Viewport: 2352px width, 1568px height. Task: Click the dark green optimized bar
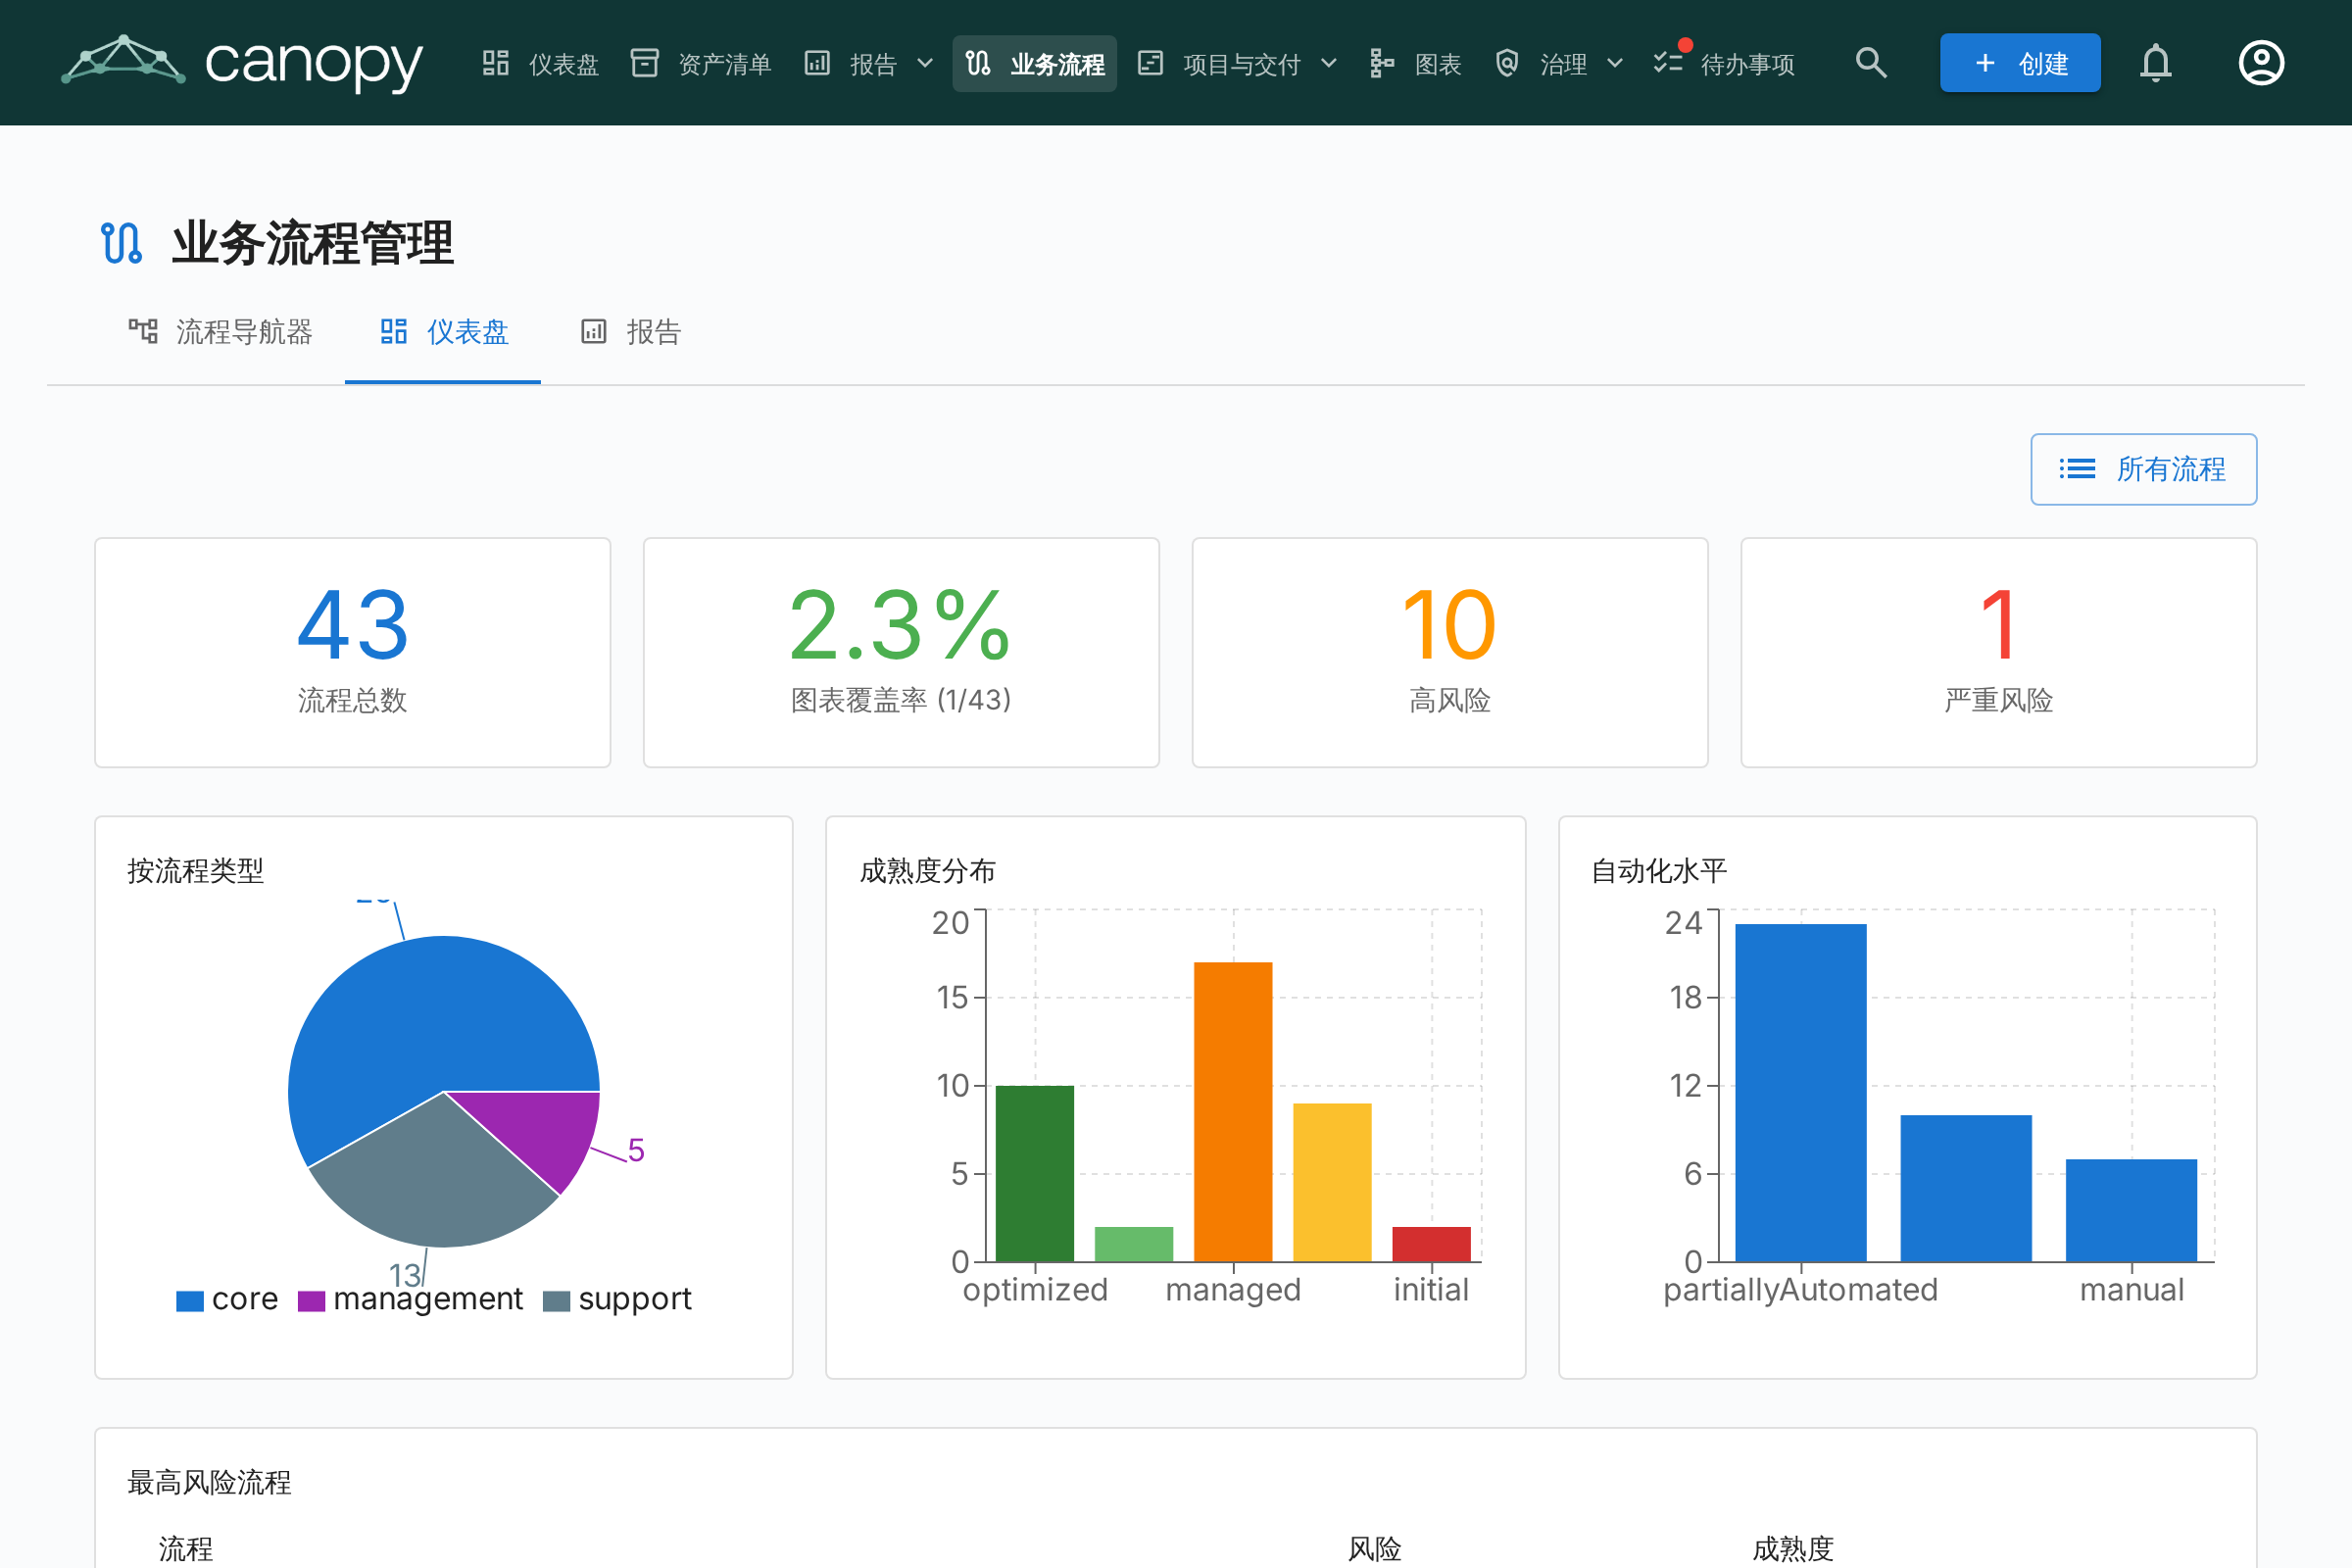click(x=1035, y=1173)
